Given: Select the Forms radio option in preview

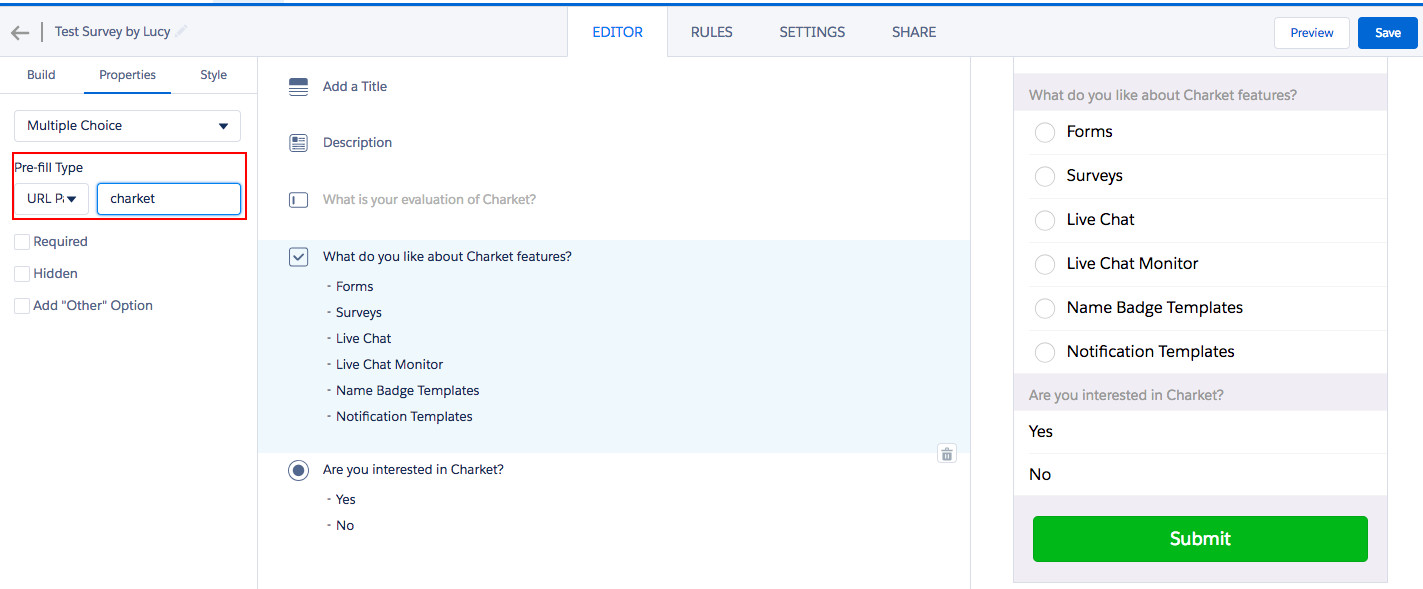Looking at the screenshot, I should (1045, 132).
